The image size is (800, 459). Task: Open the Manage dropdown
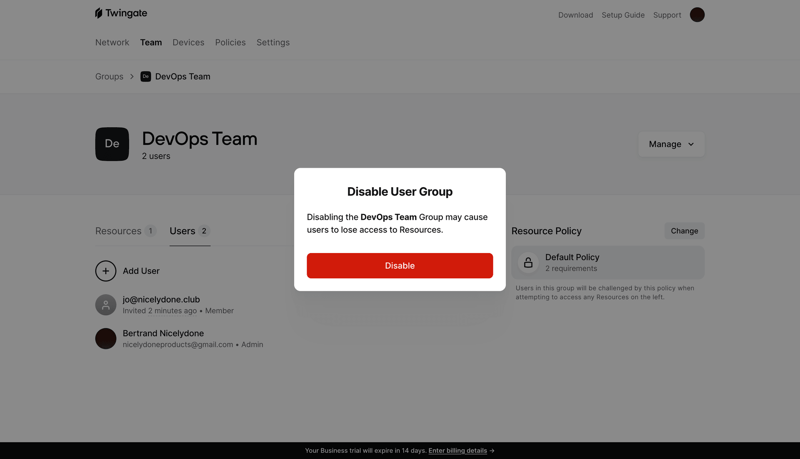671,144
